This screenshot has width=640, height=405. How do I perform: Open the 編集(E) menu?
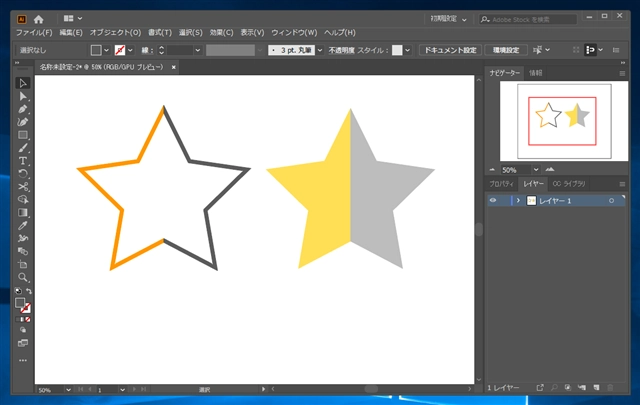[71, 33]
